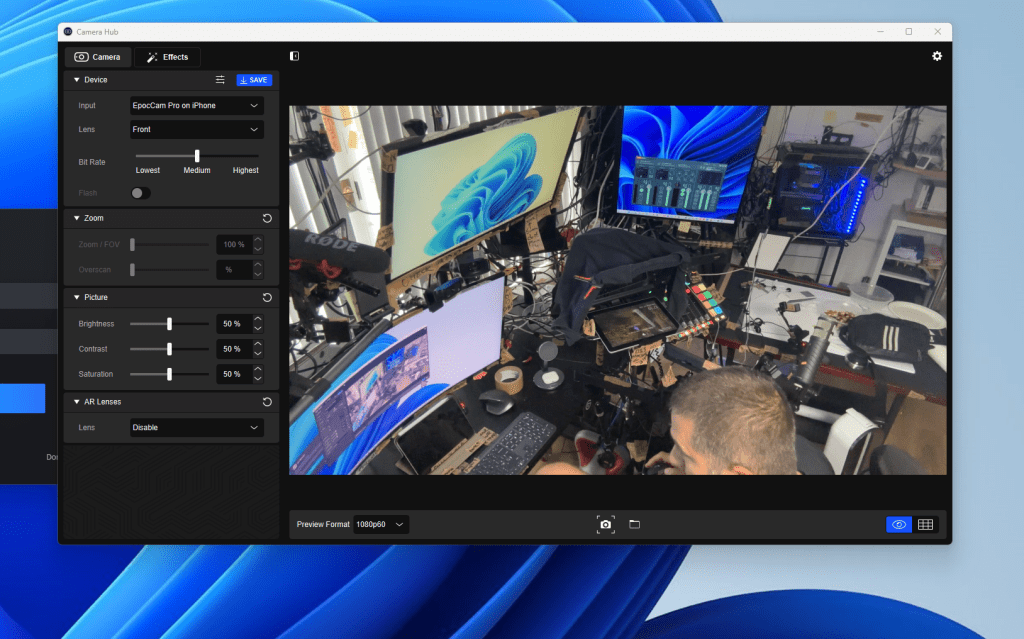Take a snapshot with camera icon
Viewport: 1024px width, 639px height.
(x=605, y=524)
